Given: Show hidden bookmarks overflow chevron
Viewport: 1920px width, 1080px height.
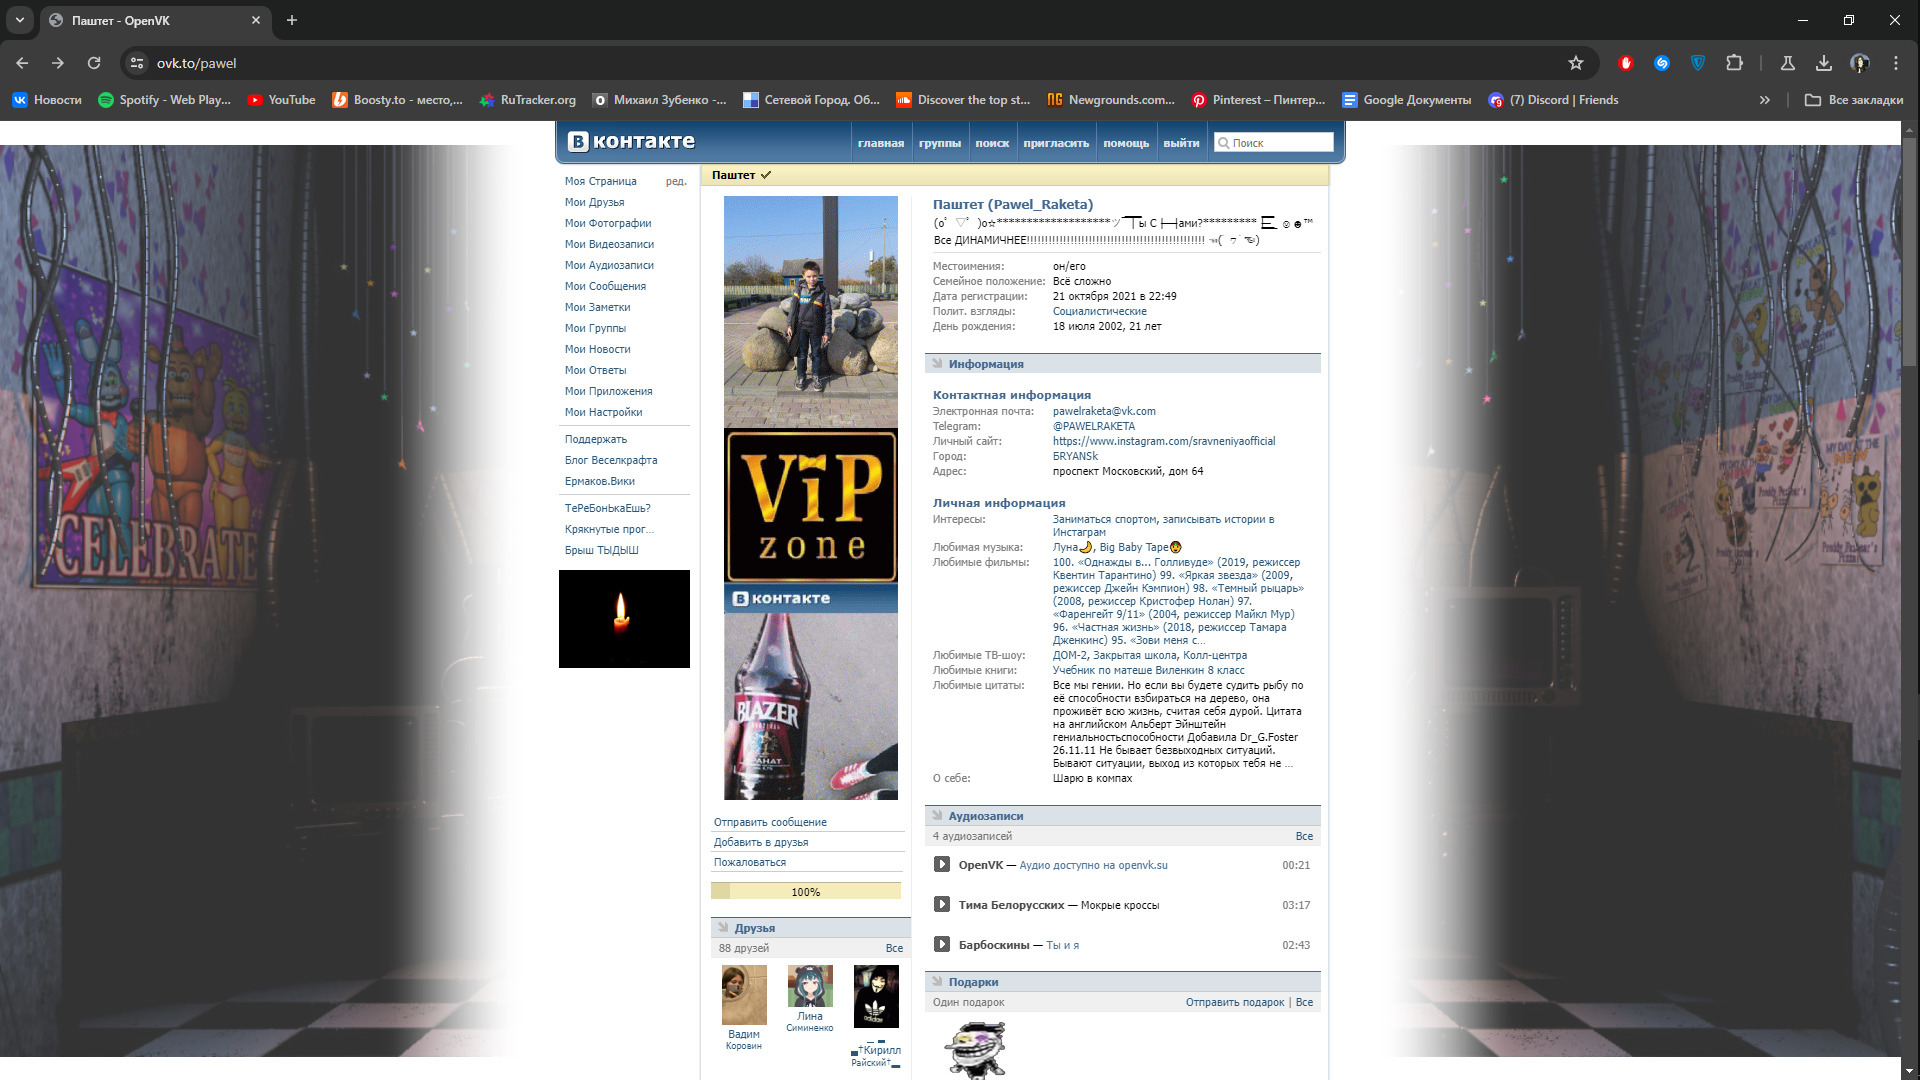Looking at the screenshot, I should tap(1765, 100).
